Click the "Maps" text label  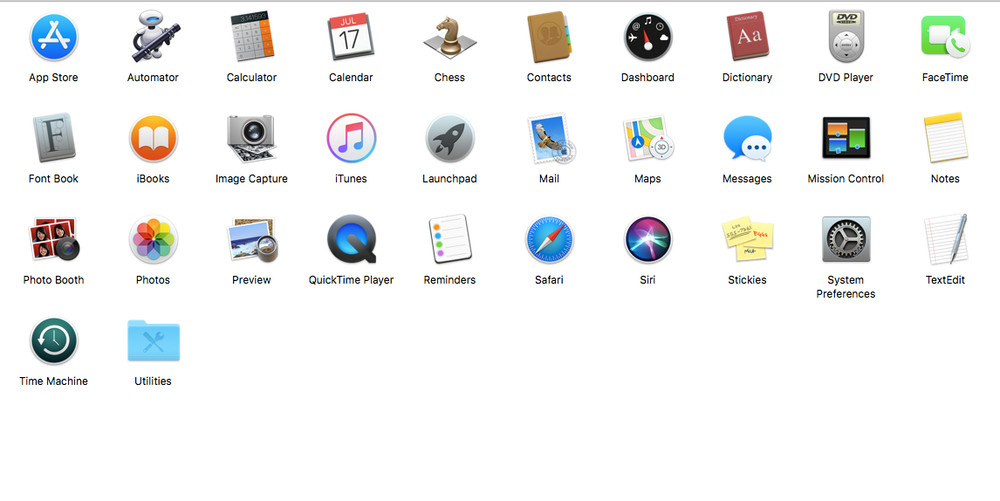click(648, 179)
